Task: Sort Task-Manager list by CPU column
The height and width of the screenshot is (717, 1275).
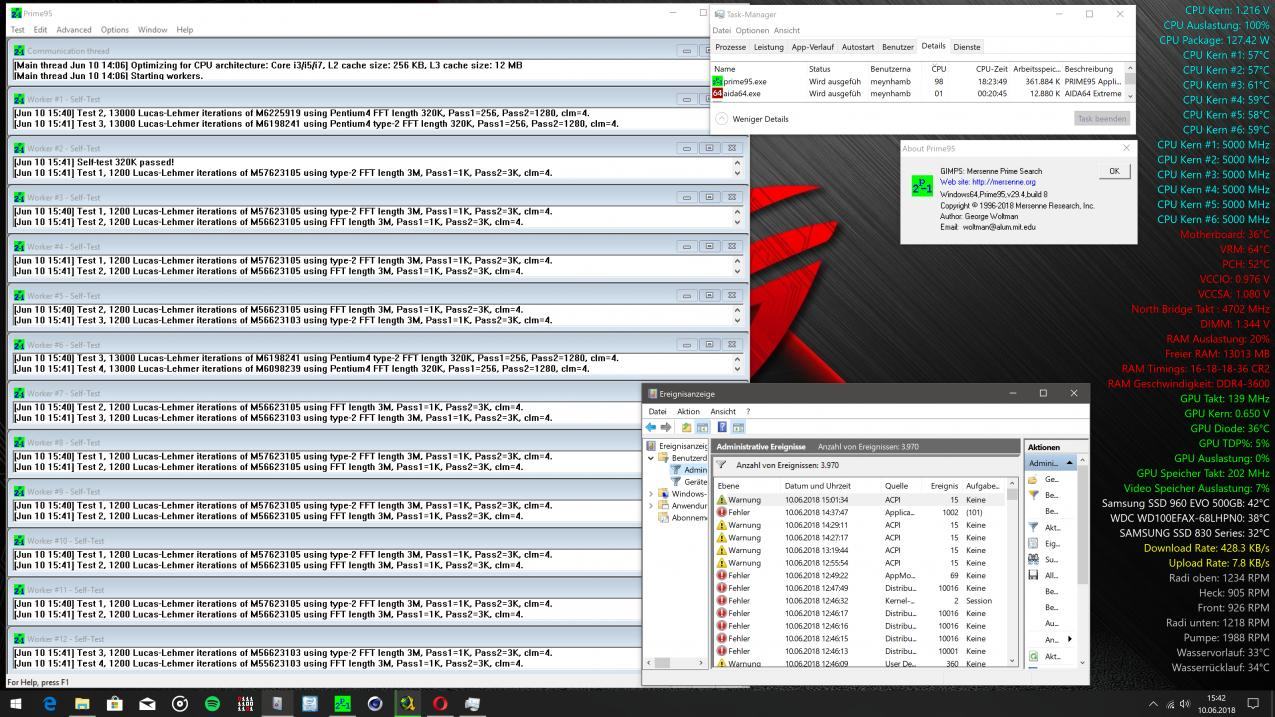Action: click(938, 69)
